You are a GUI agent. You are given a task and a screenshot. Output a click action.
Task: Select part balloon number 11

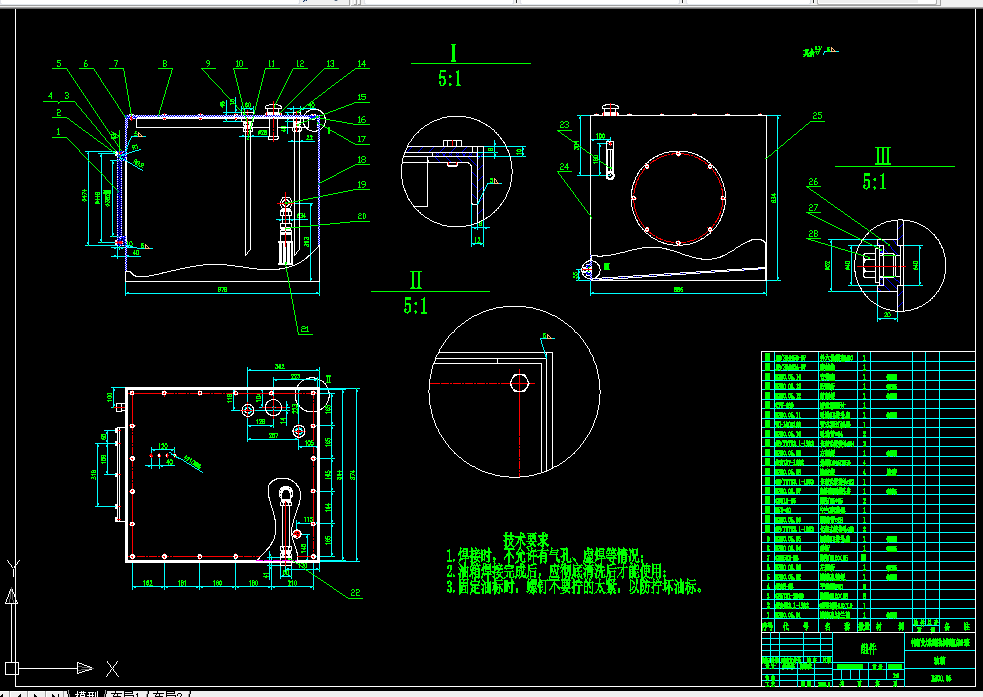271,63
